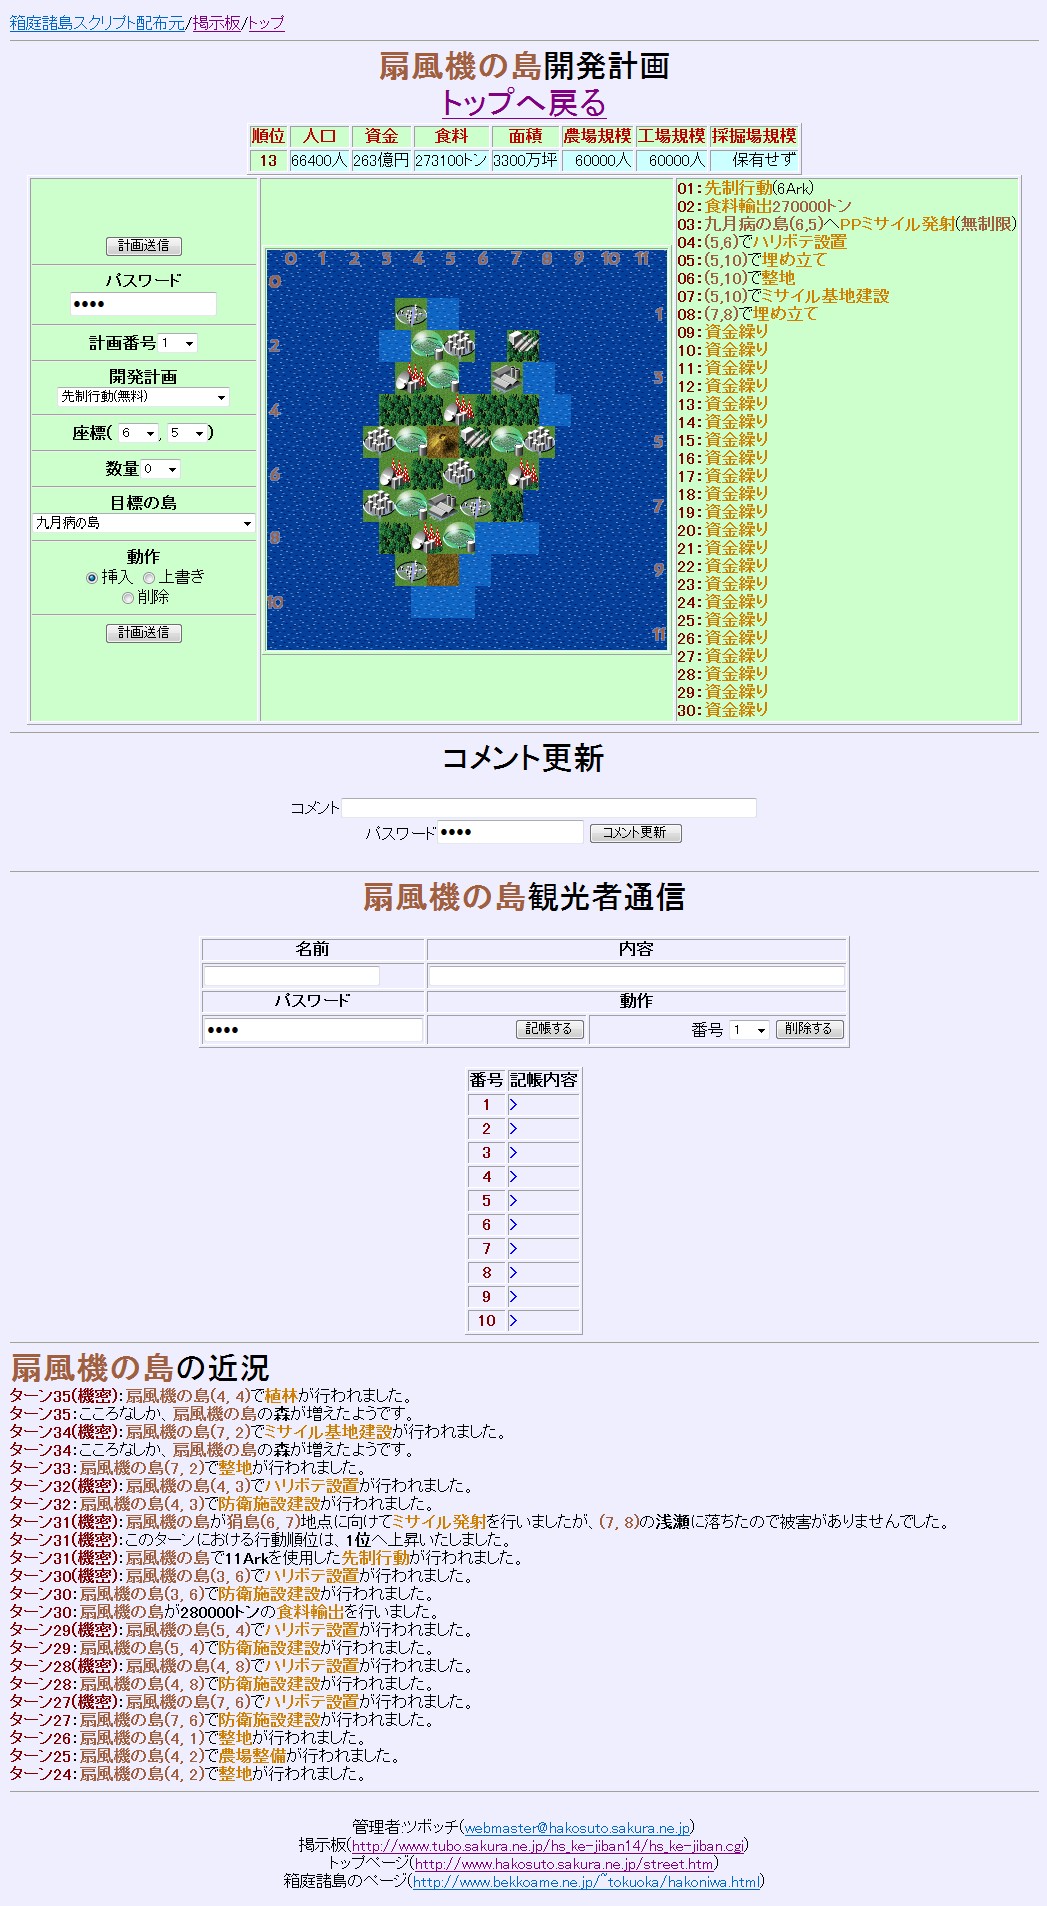Click the > entry in guestbook row 1
1047x1906 pixels.
(513, 1105)
